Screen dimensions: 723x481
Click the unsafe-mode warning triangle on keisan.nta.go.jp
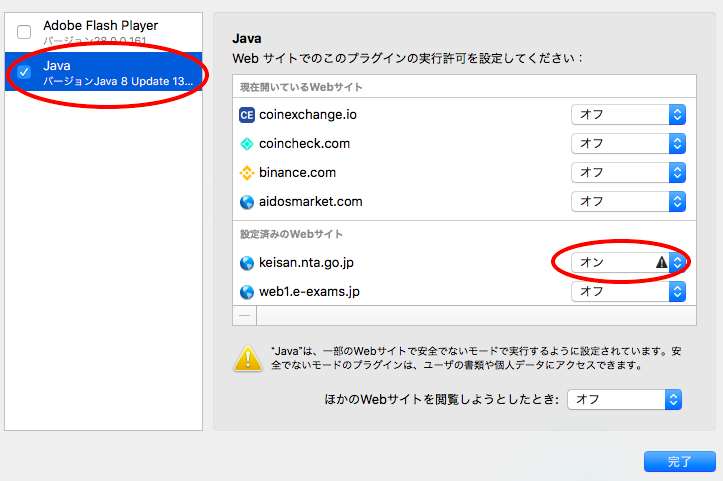click(662, 262)
